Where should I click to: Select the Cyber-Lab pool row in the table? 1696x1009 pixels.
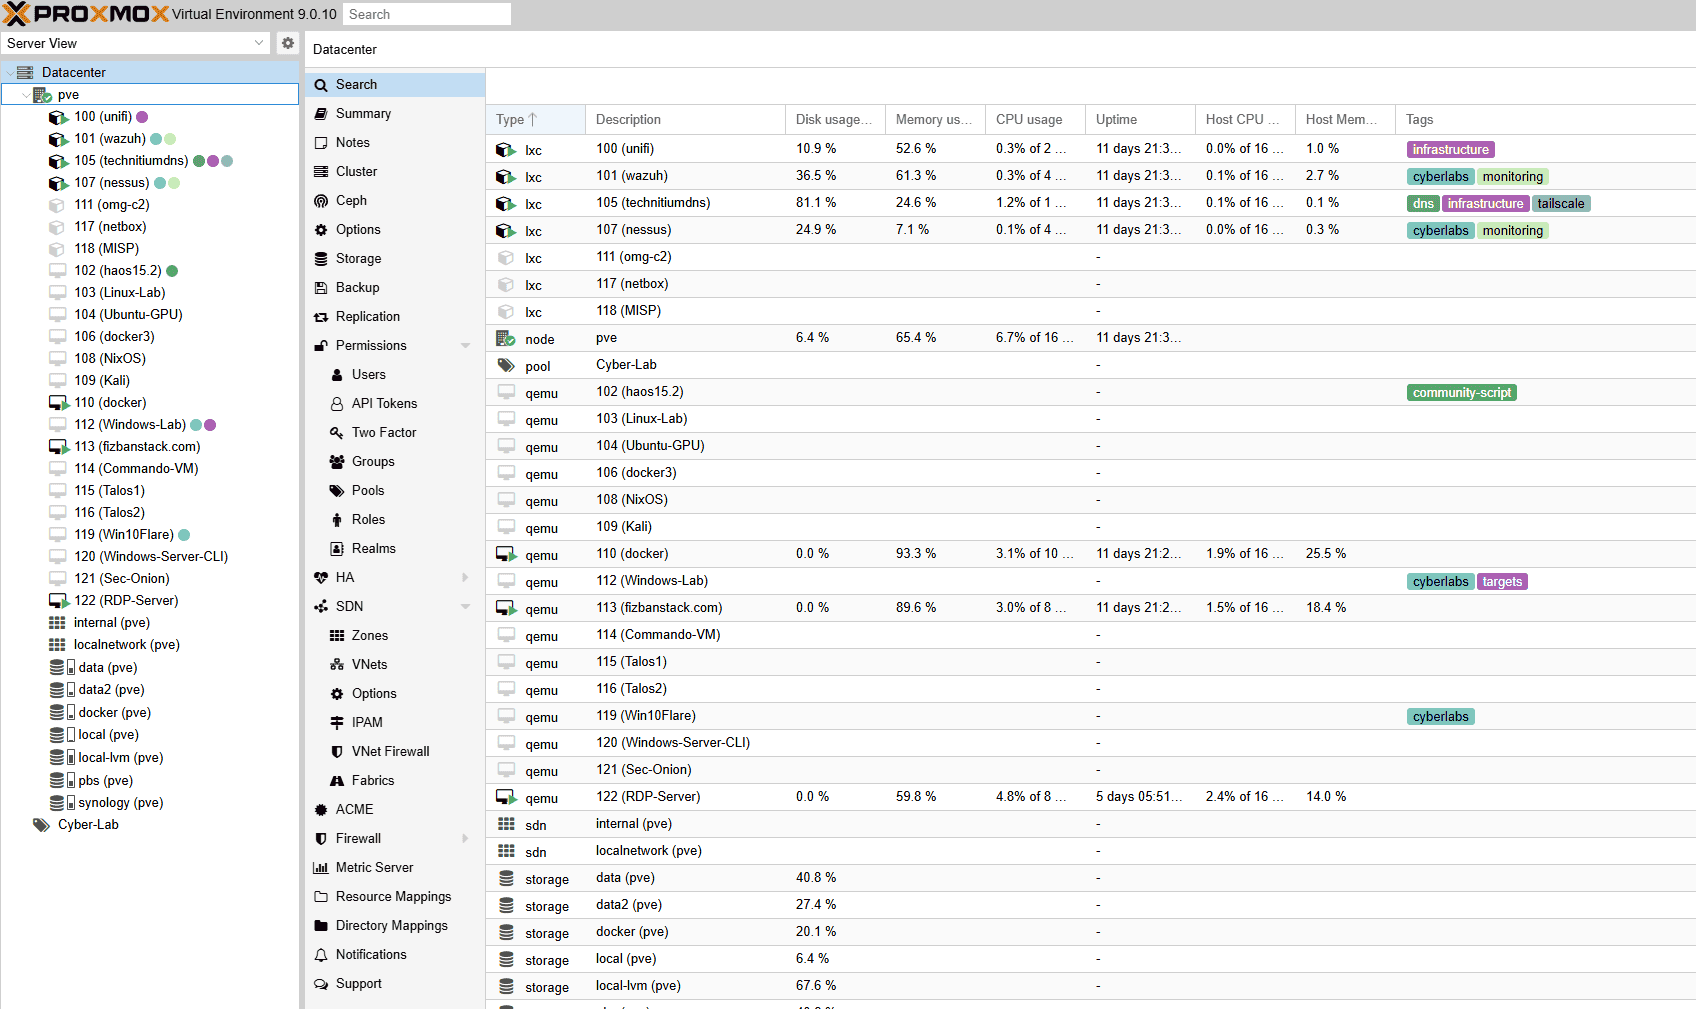click(1090, 365)
